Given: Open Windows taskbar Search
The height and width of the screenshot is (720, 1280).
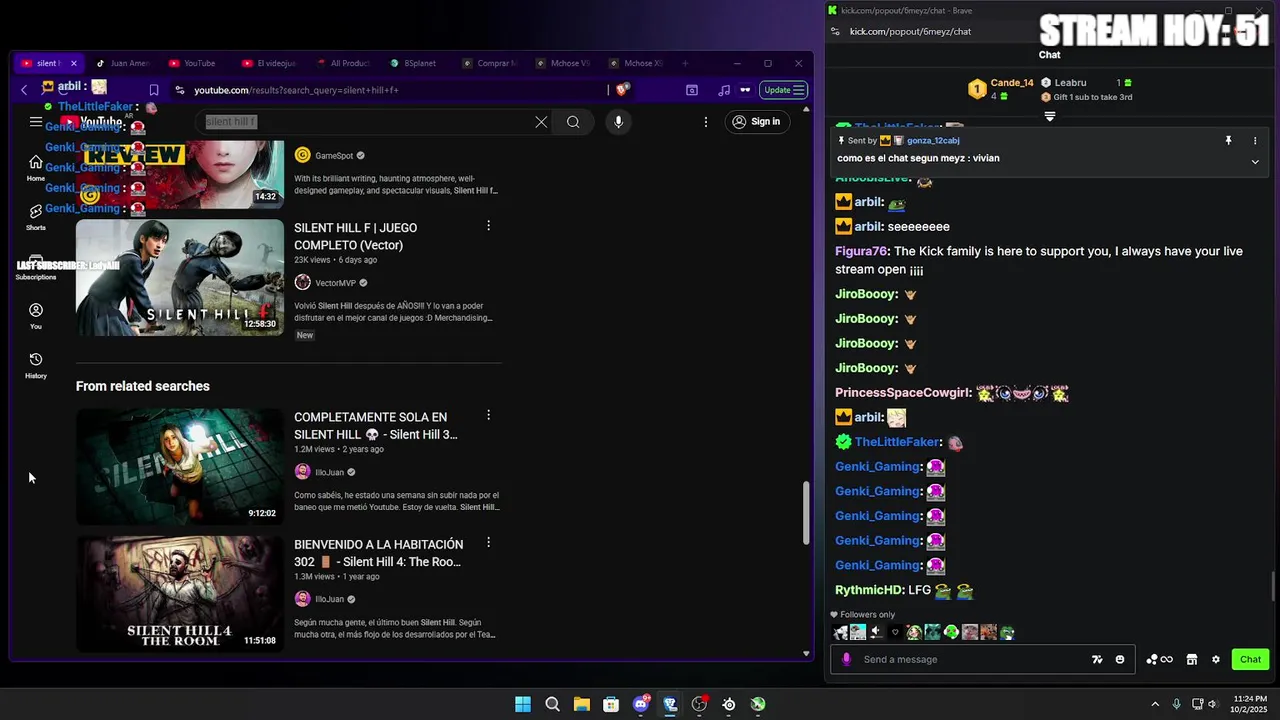Looking at the screenshot, I should point(552,704).
